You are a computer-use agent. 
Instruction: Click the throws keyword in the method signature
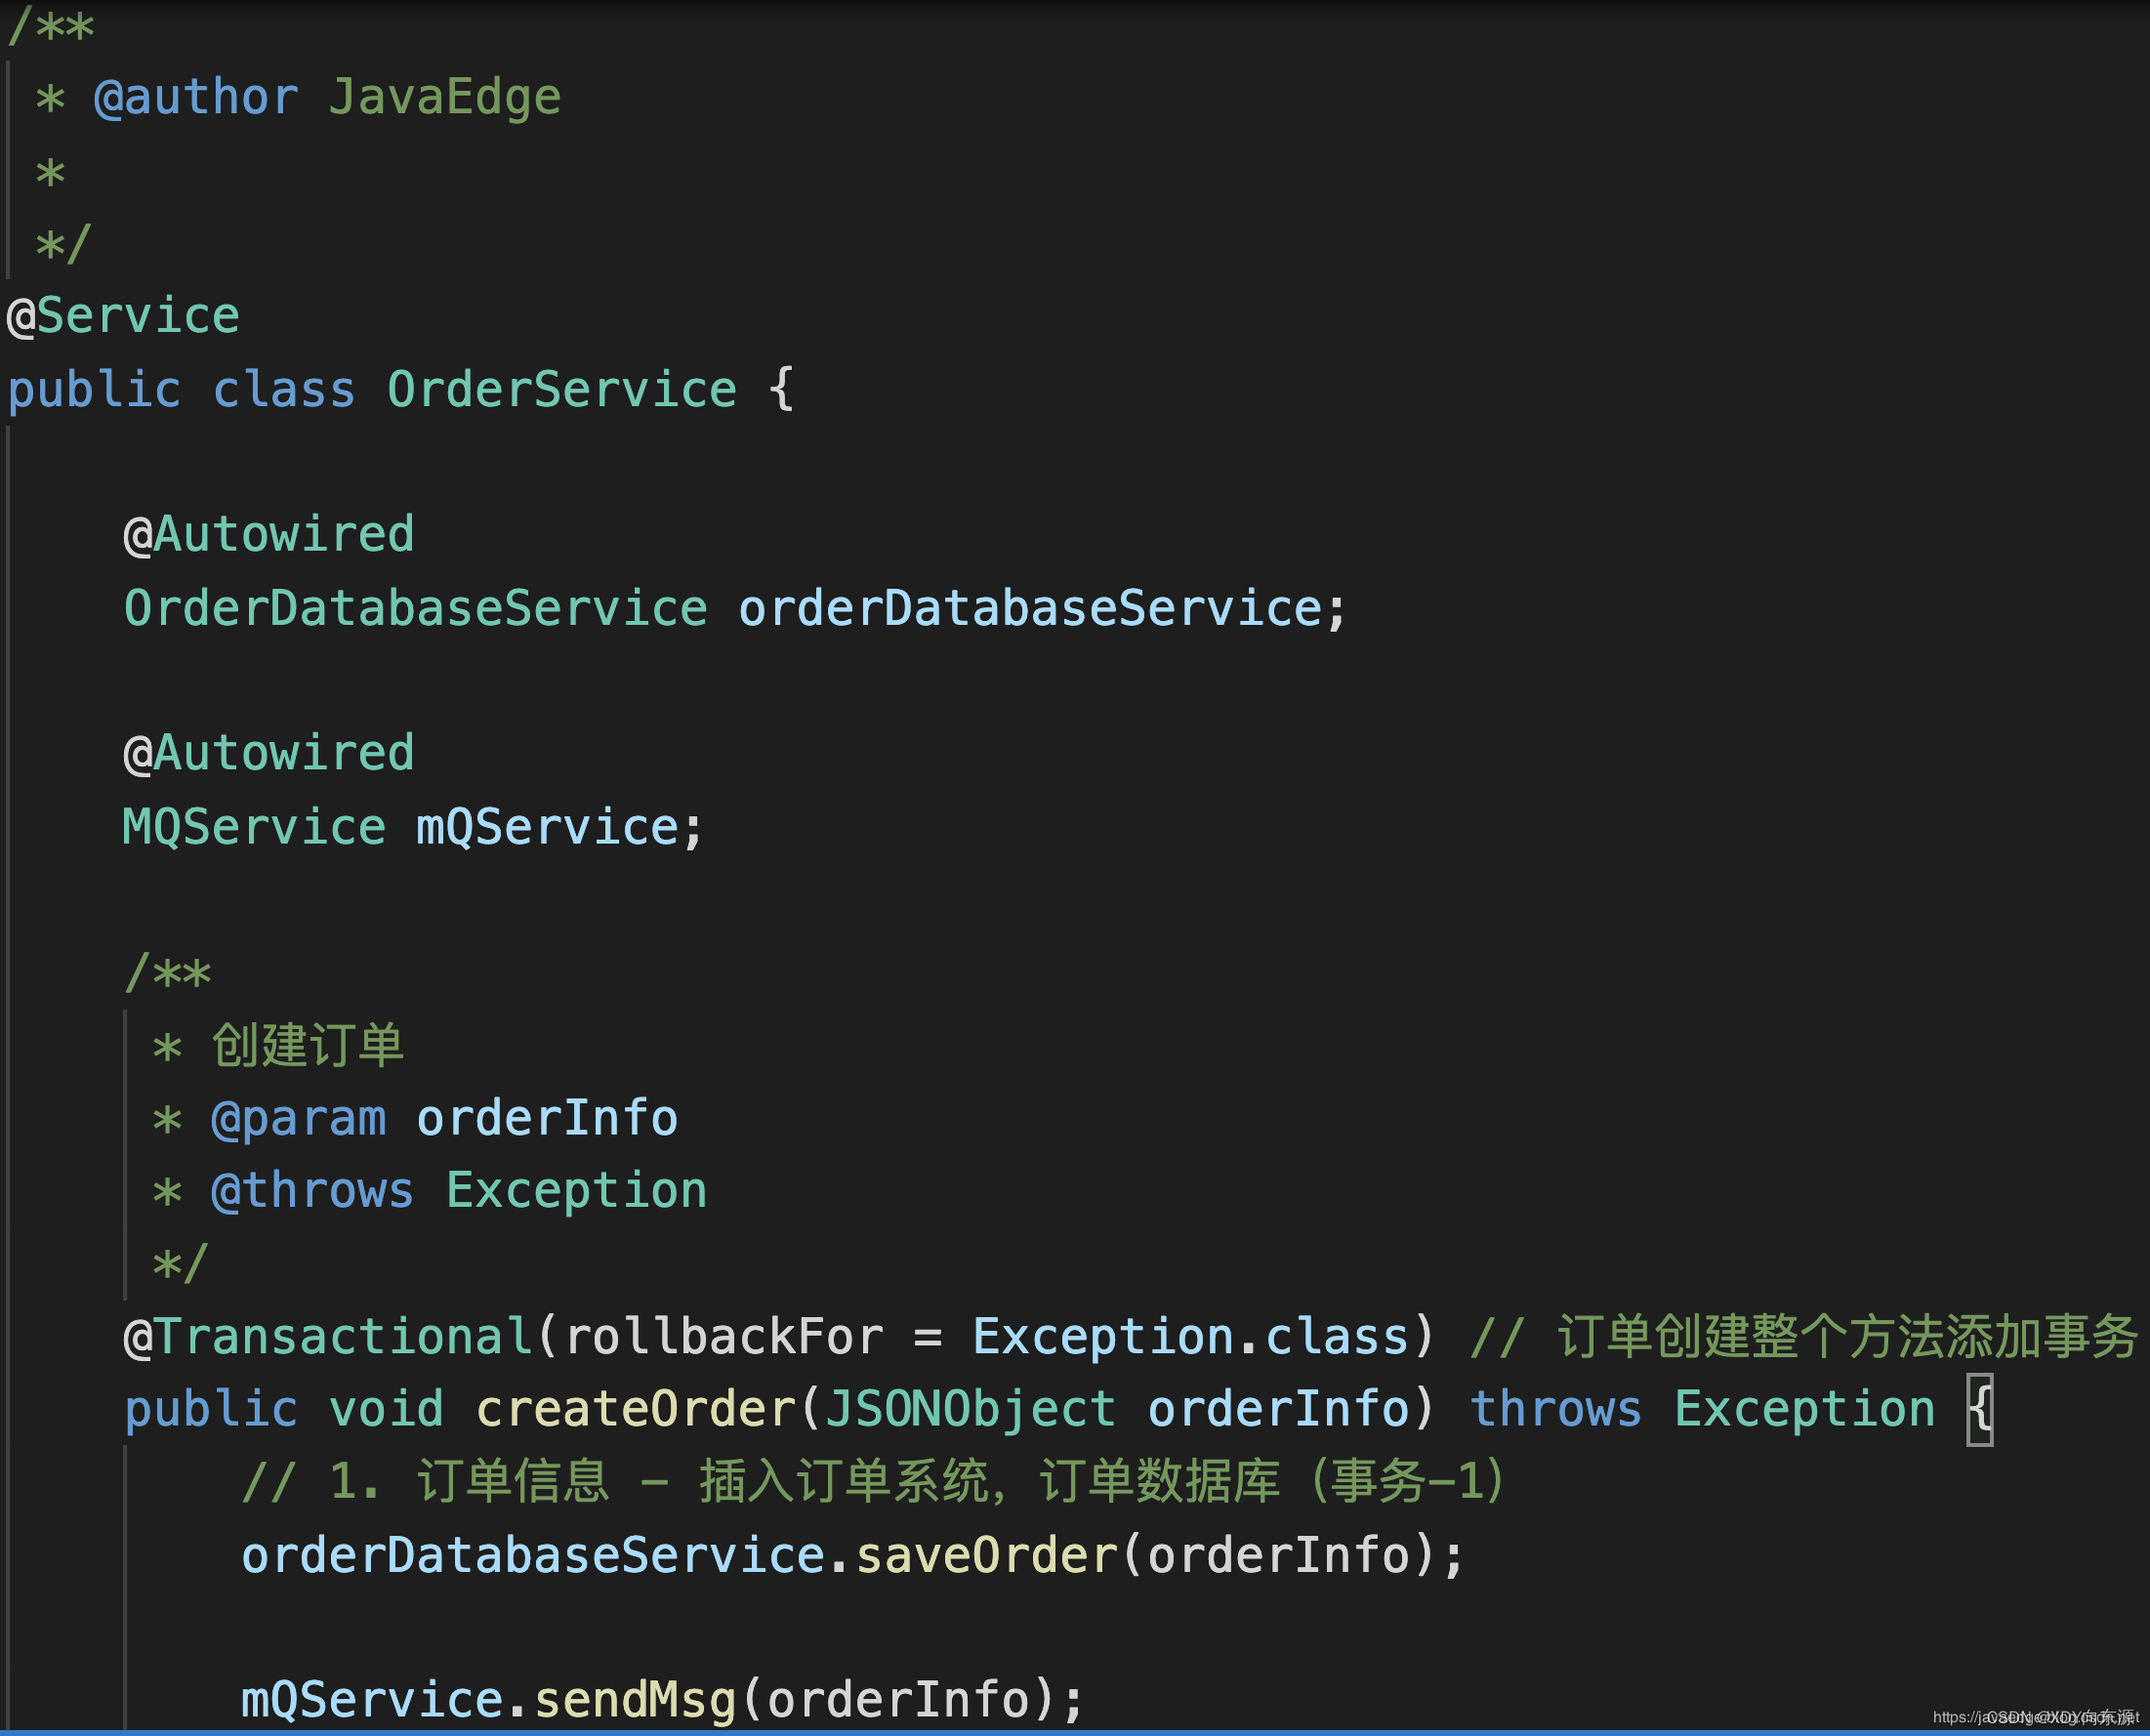1556,1410
